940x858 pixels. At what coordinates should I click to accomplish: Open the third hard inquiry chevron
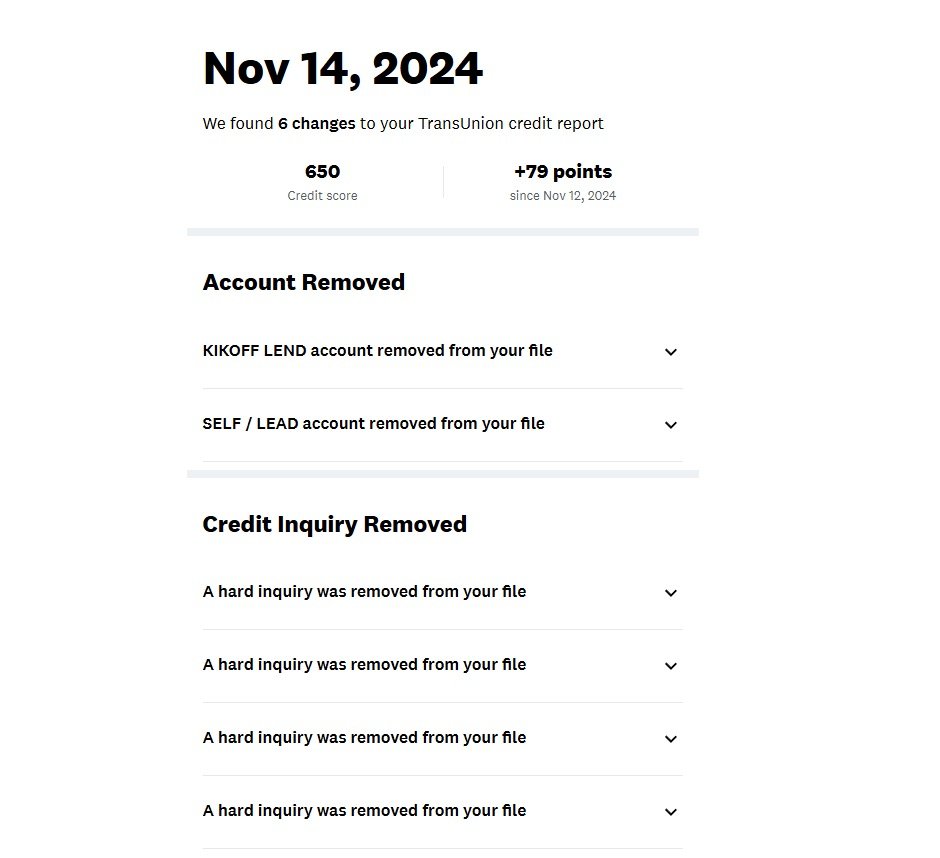(671, 739)
